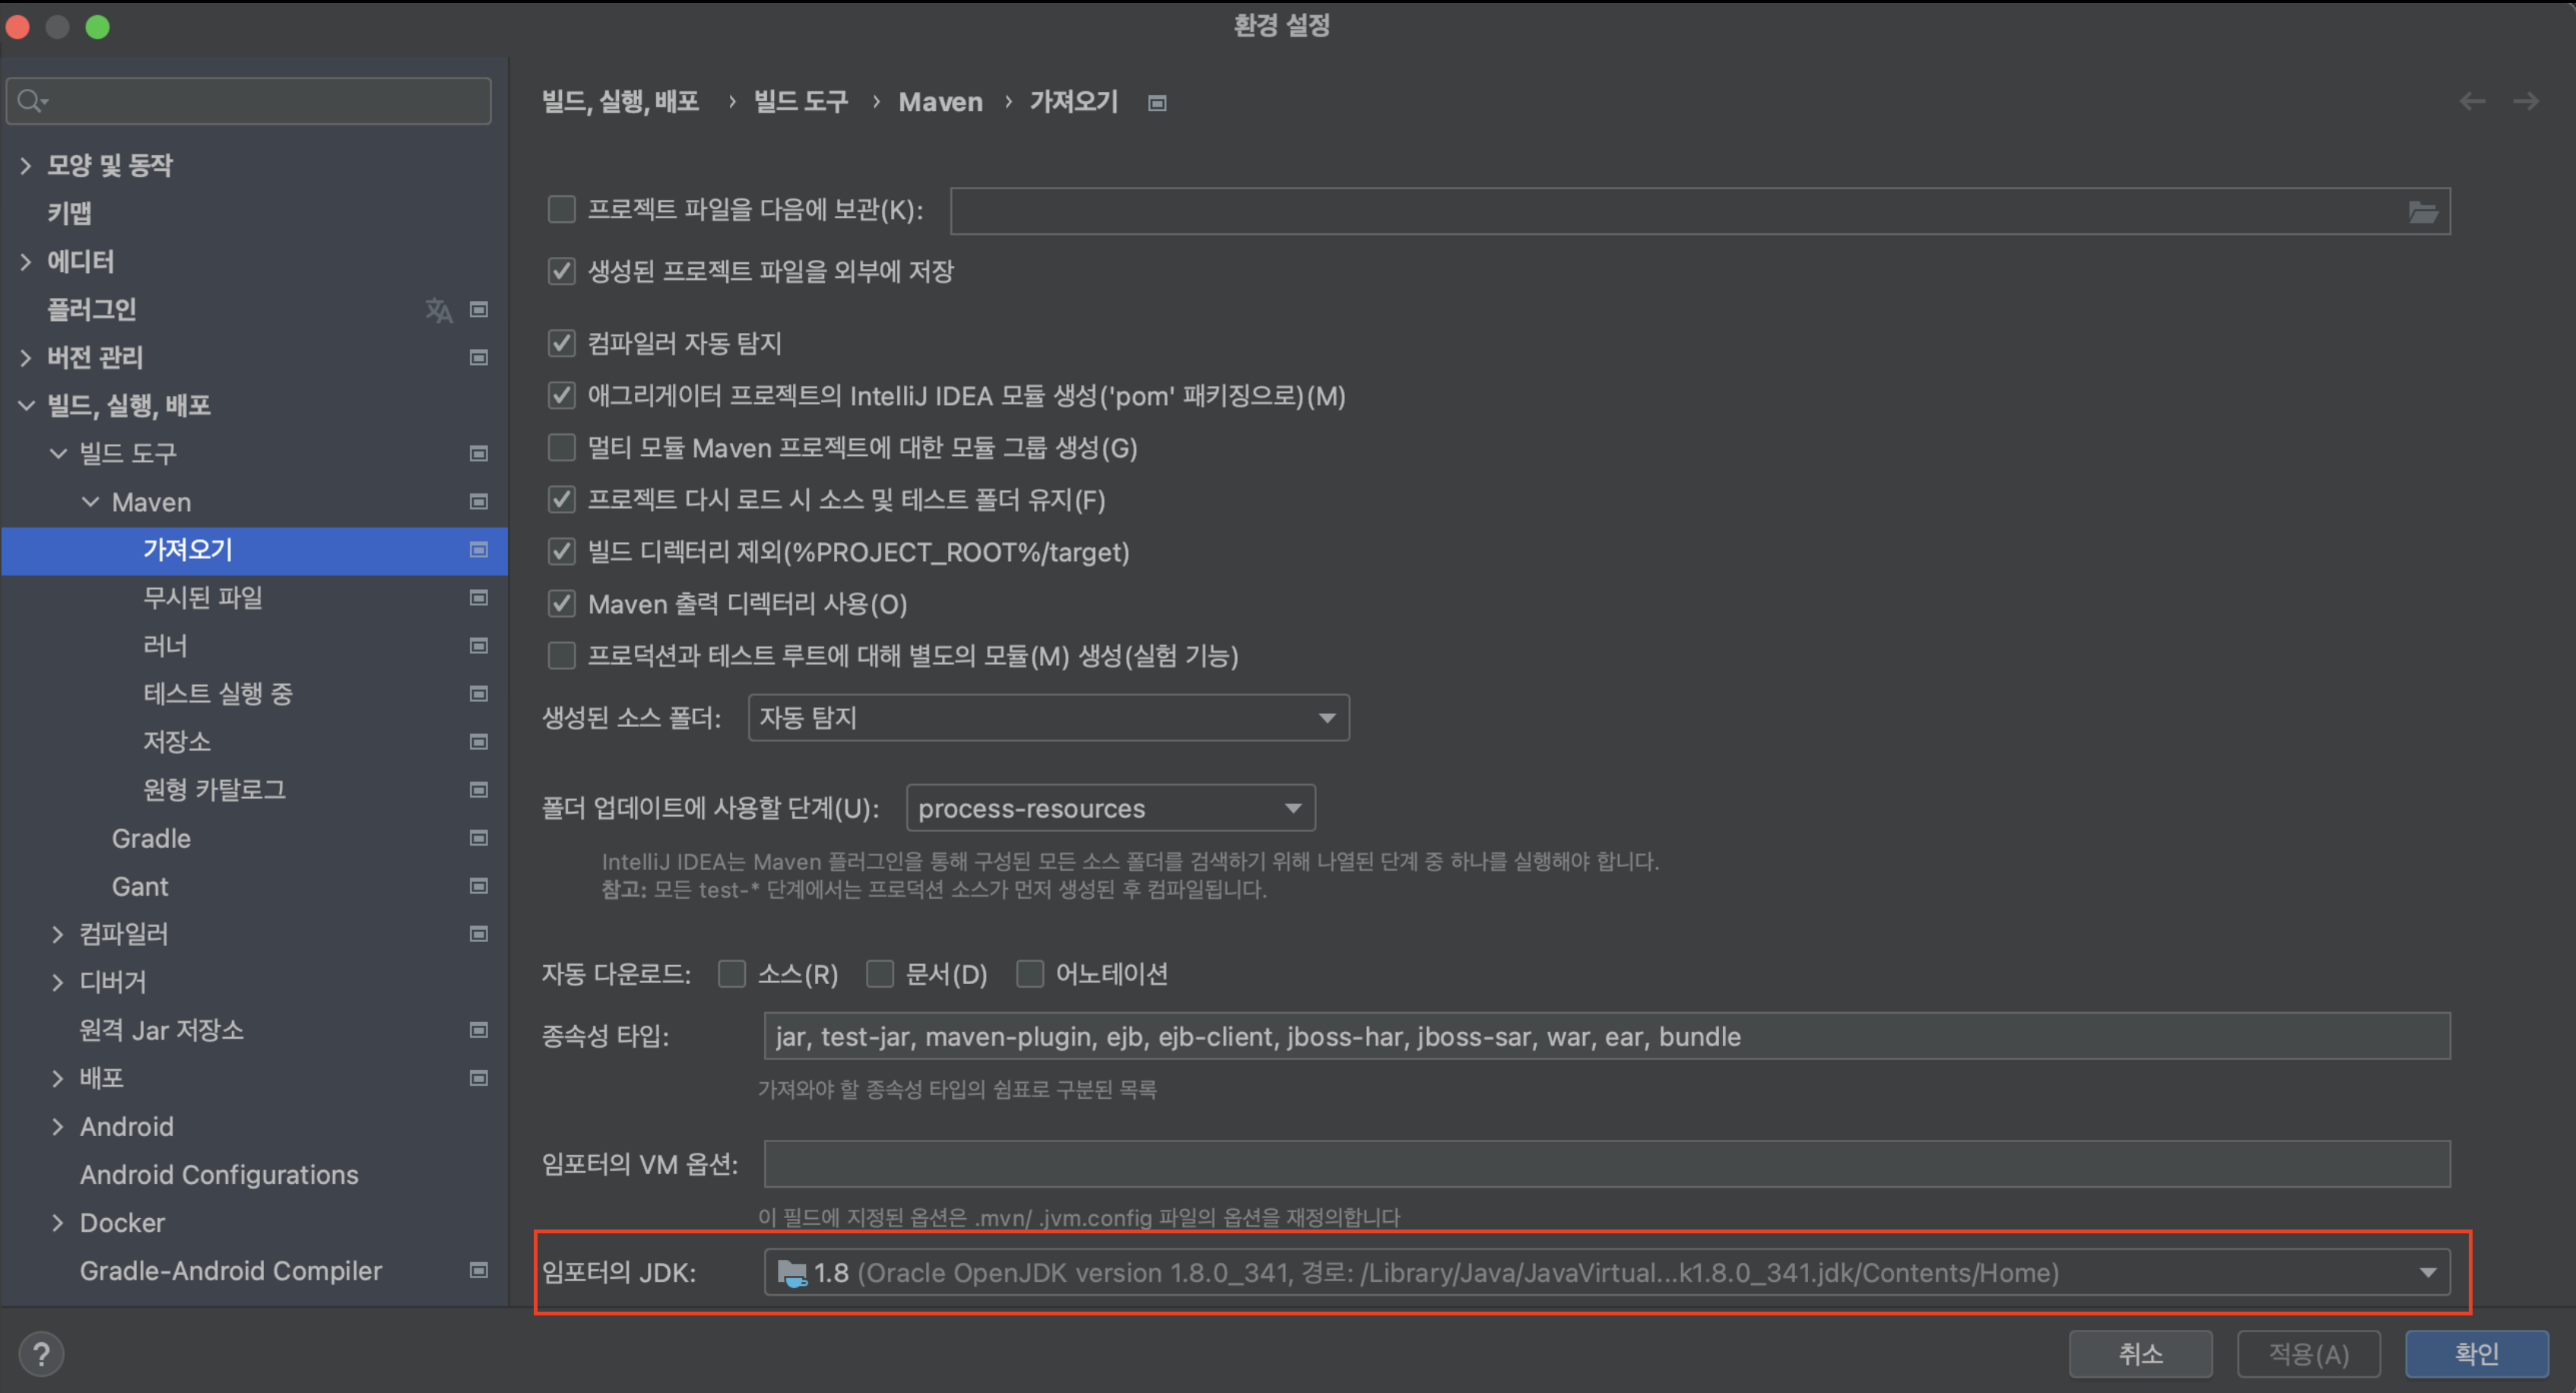Enable 소스(R) automatic download checkbox

(x=732, y=974)
